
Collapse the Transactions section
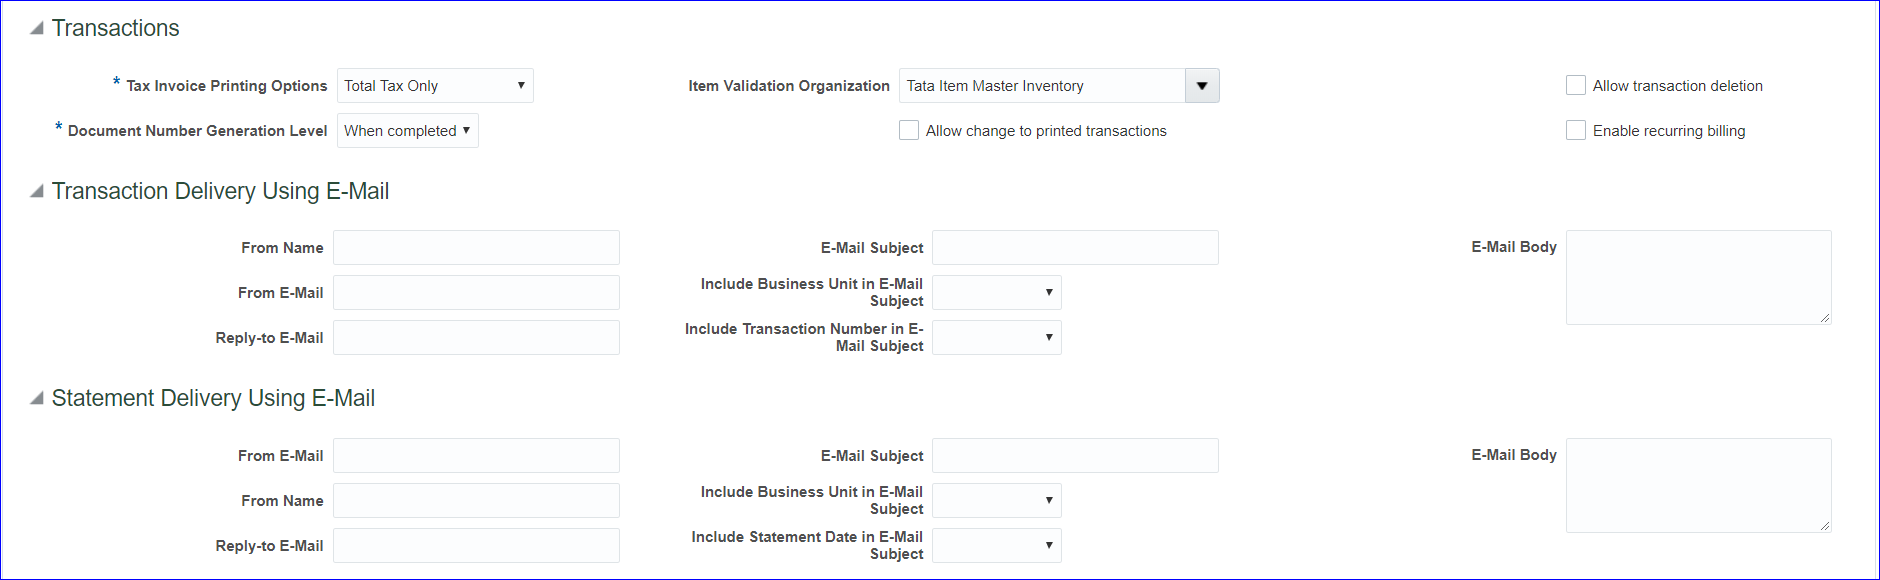click(x=37, y=28)
